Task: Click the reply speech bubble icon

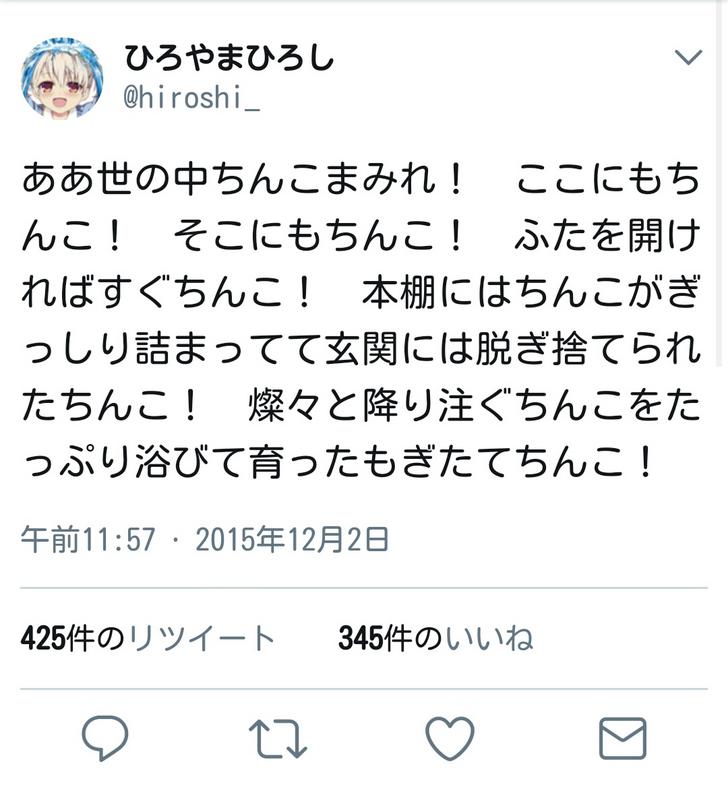Action: [105, 738]
